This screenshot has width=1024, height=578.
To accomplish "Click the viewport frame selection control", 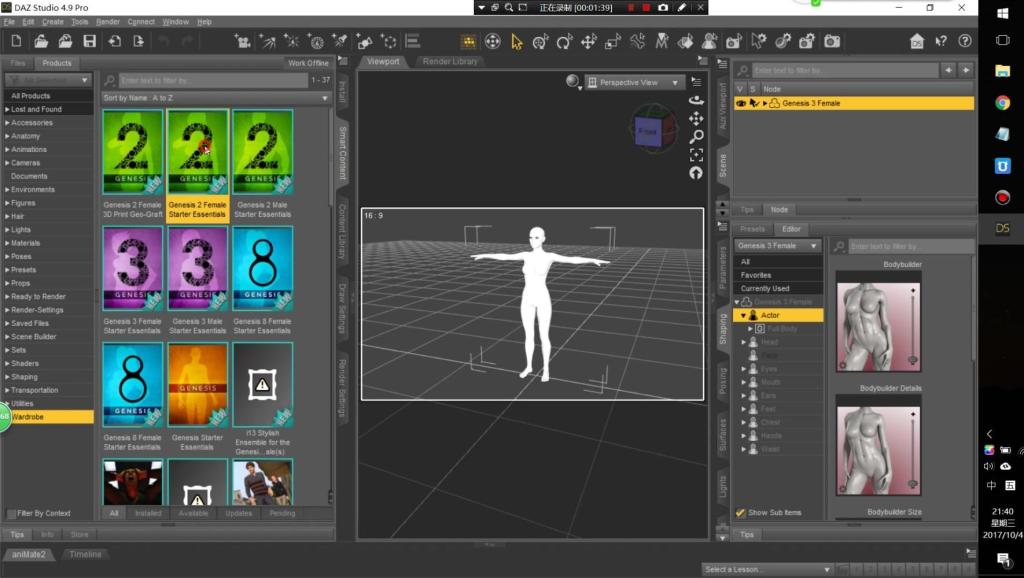I will [x=696, y=155].
